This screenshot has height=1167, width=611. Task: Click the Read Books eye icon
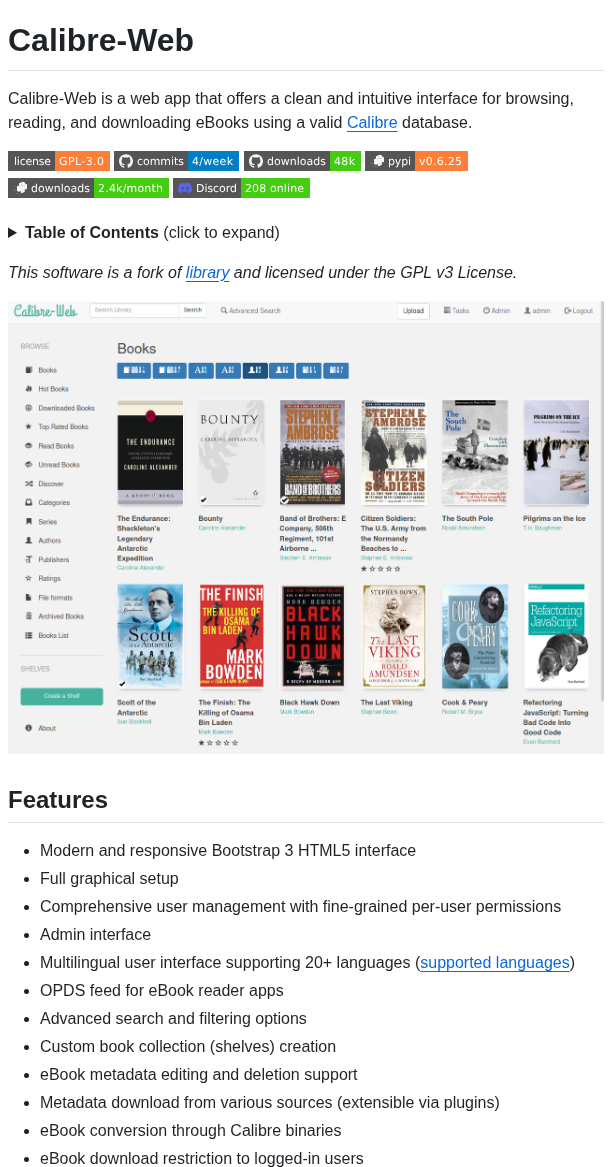[29, 446]
